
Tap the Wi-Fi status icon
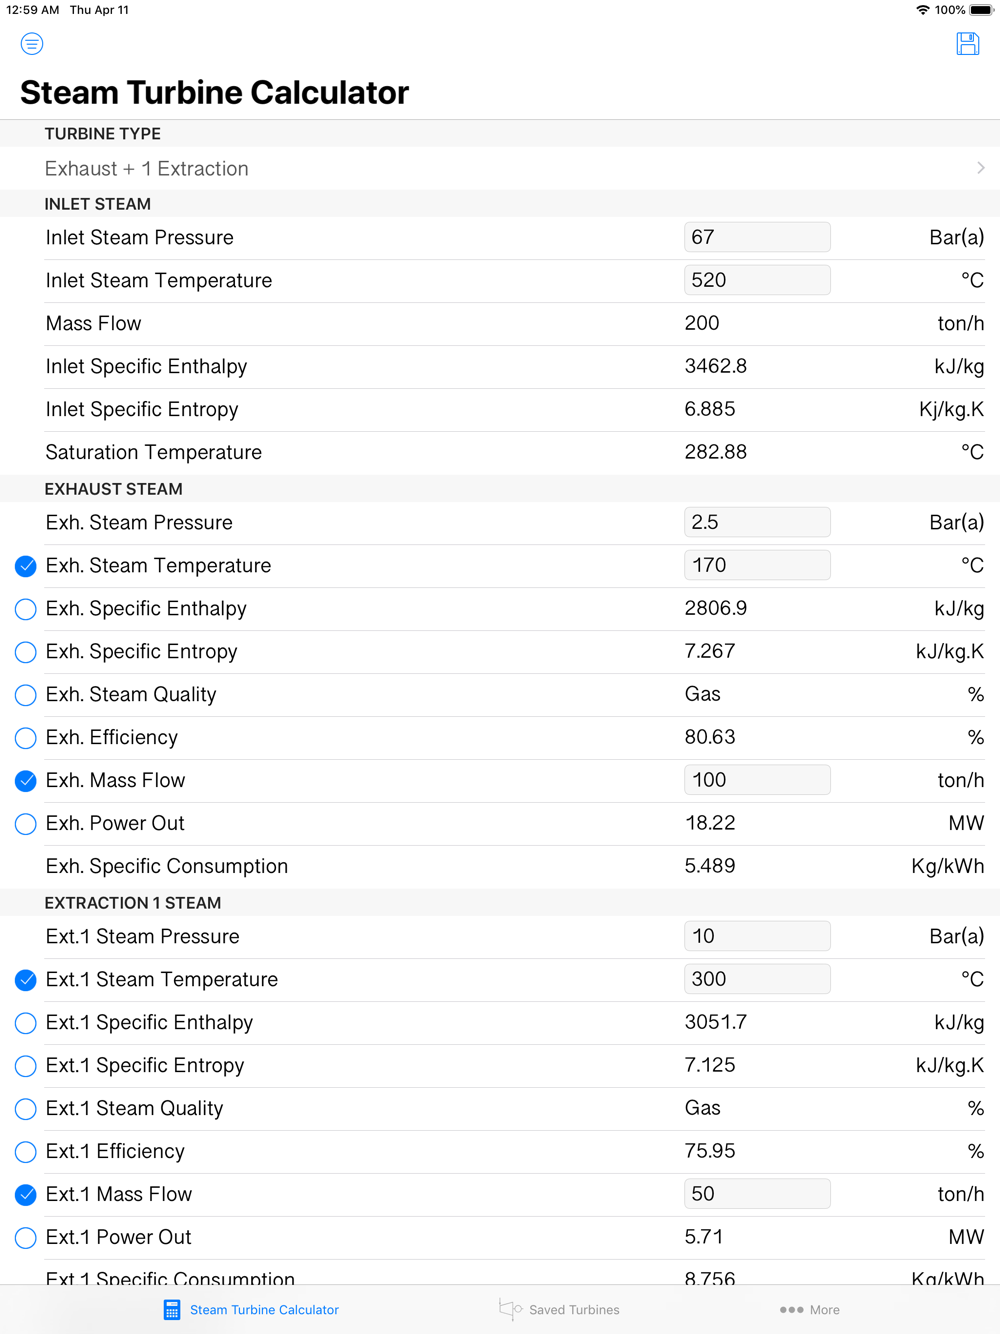922,10
